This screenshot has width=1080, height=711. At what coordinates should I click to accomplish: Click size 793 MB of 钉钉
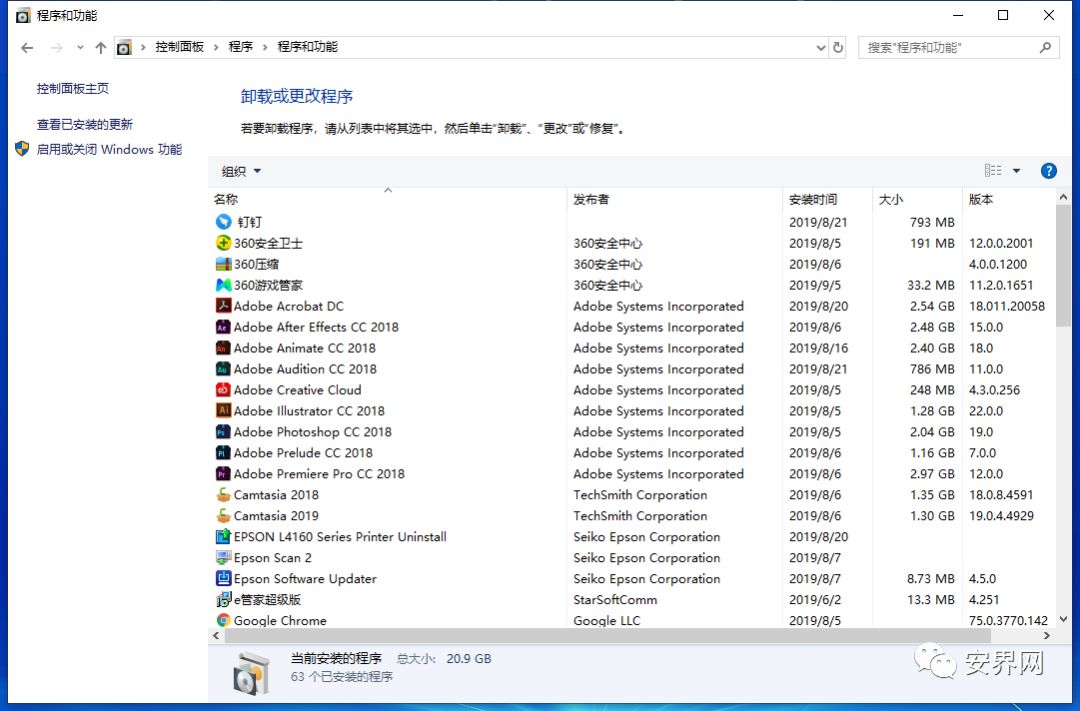point(932,222)
